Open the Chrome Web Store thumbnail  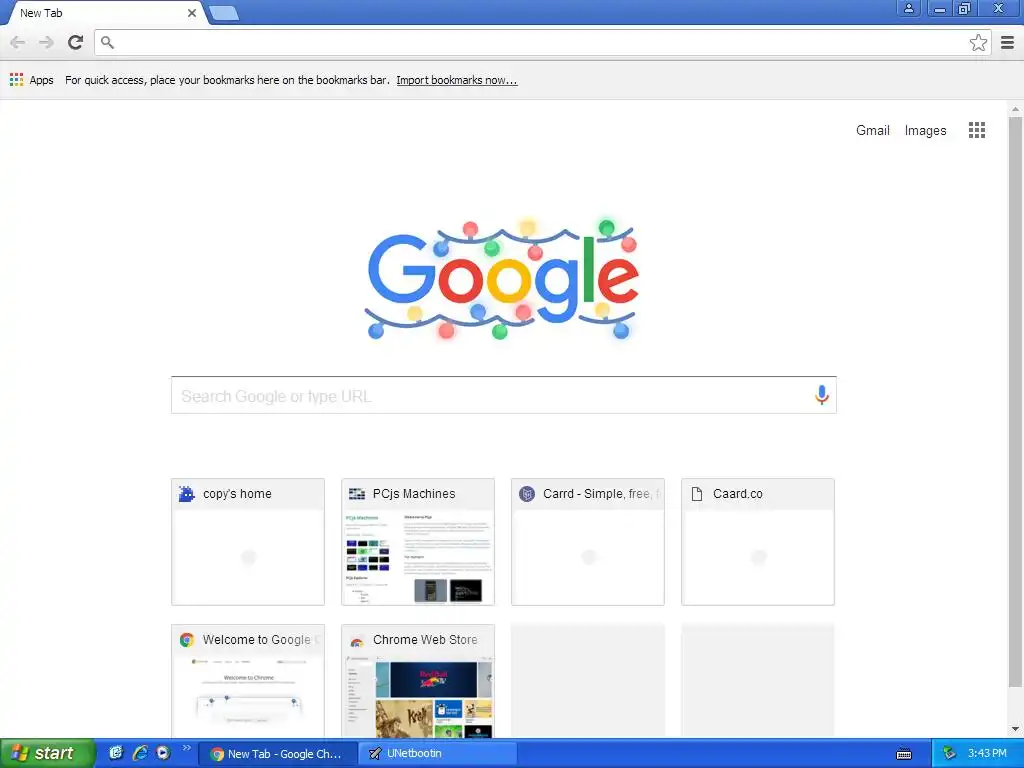click(417, 681)
